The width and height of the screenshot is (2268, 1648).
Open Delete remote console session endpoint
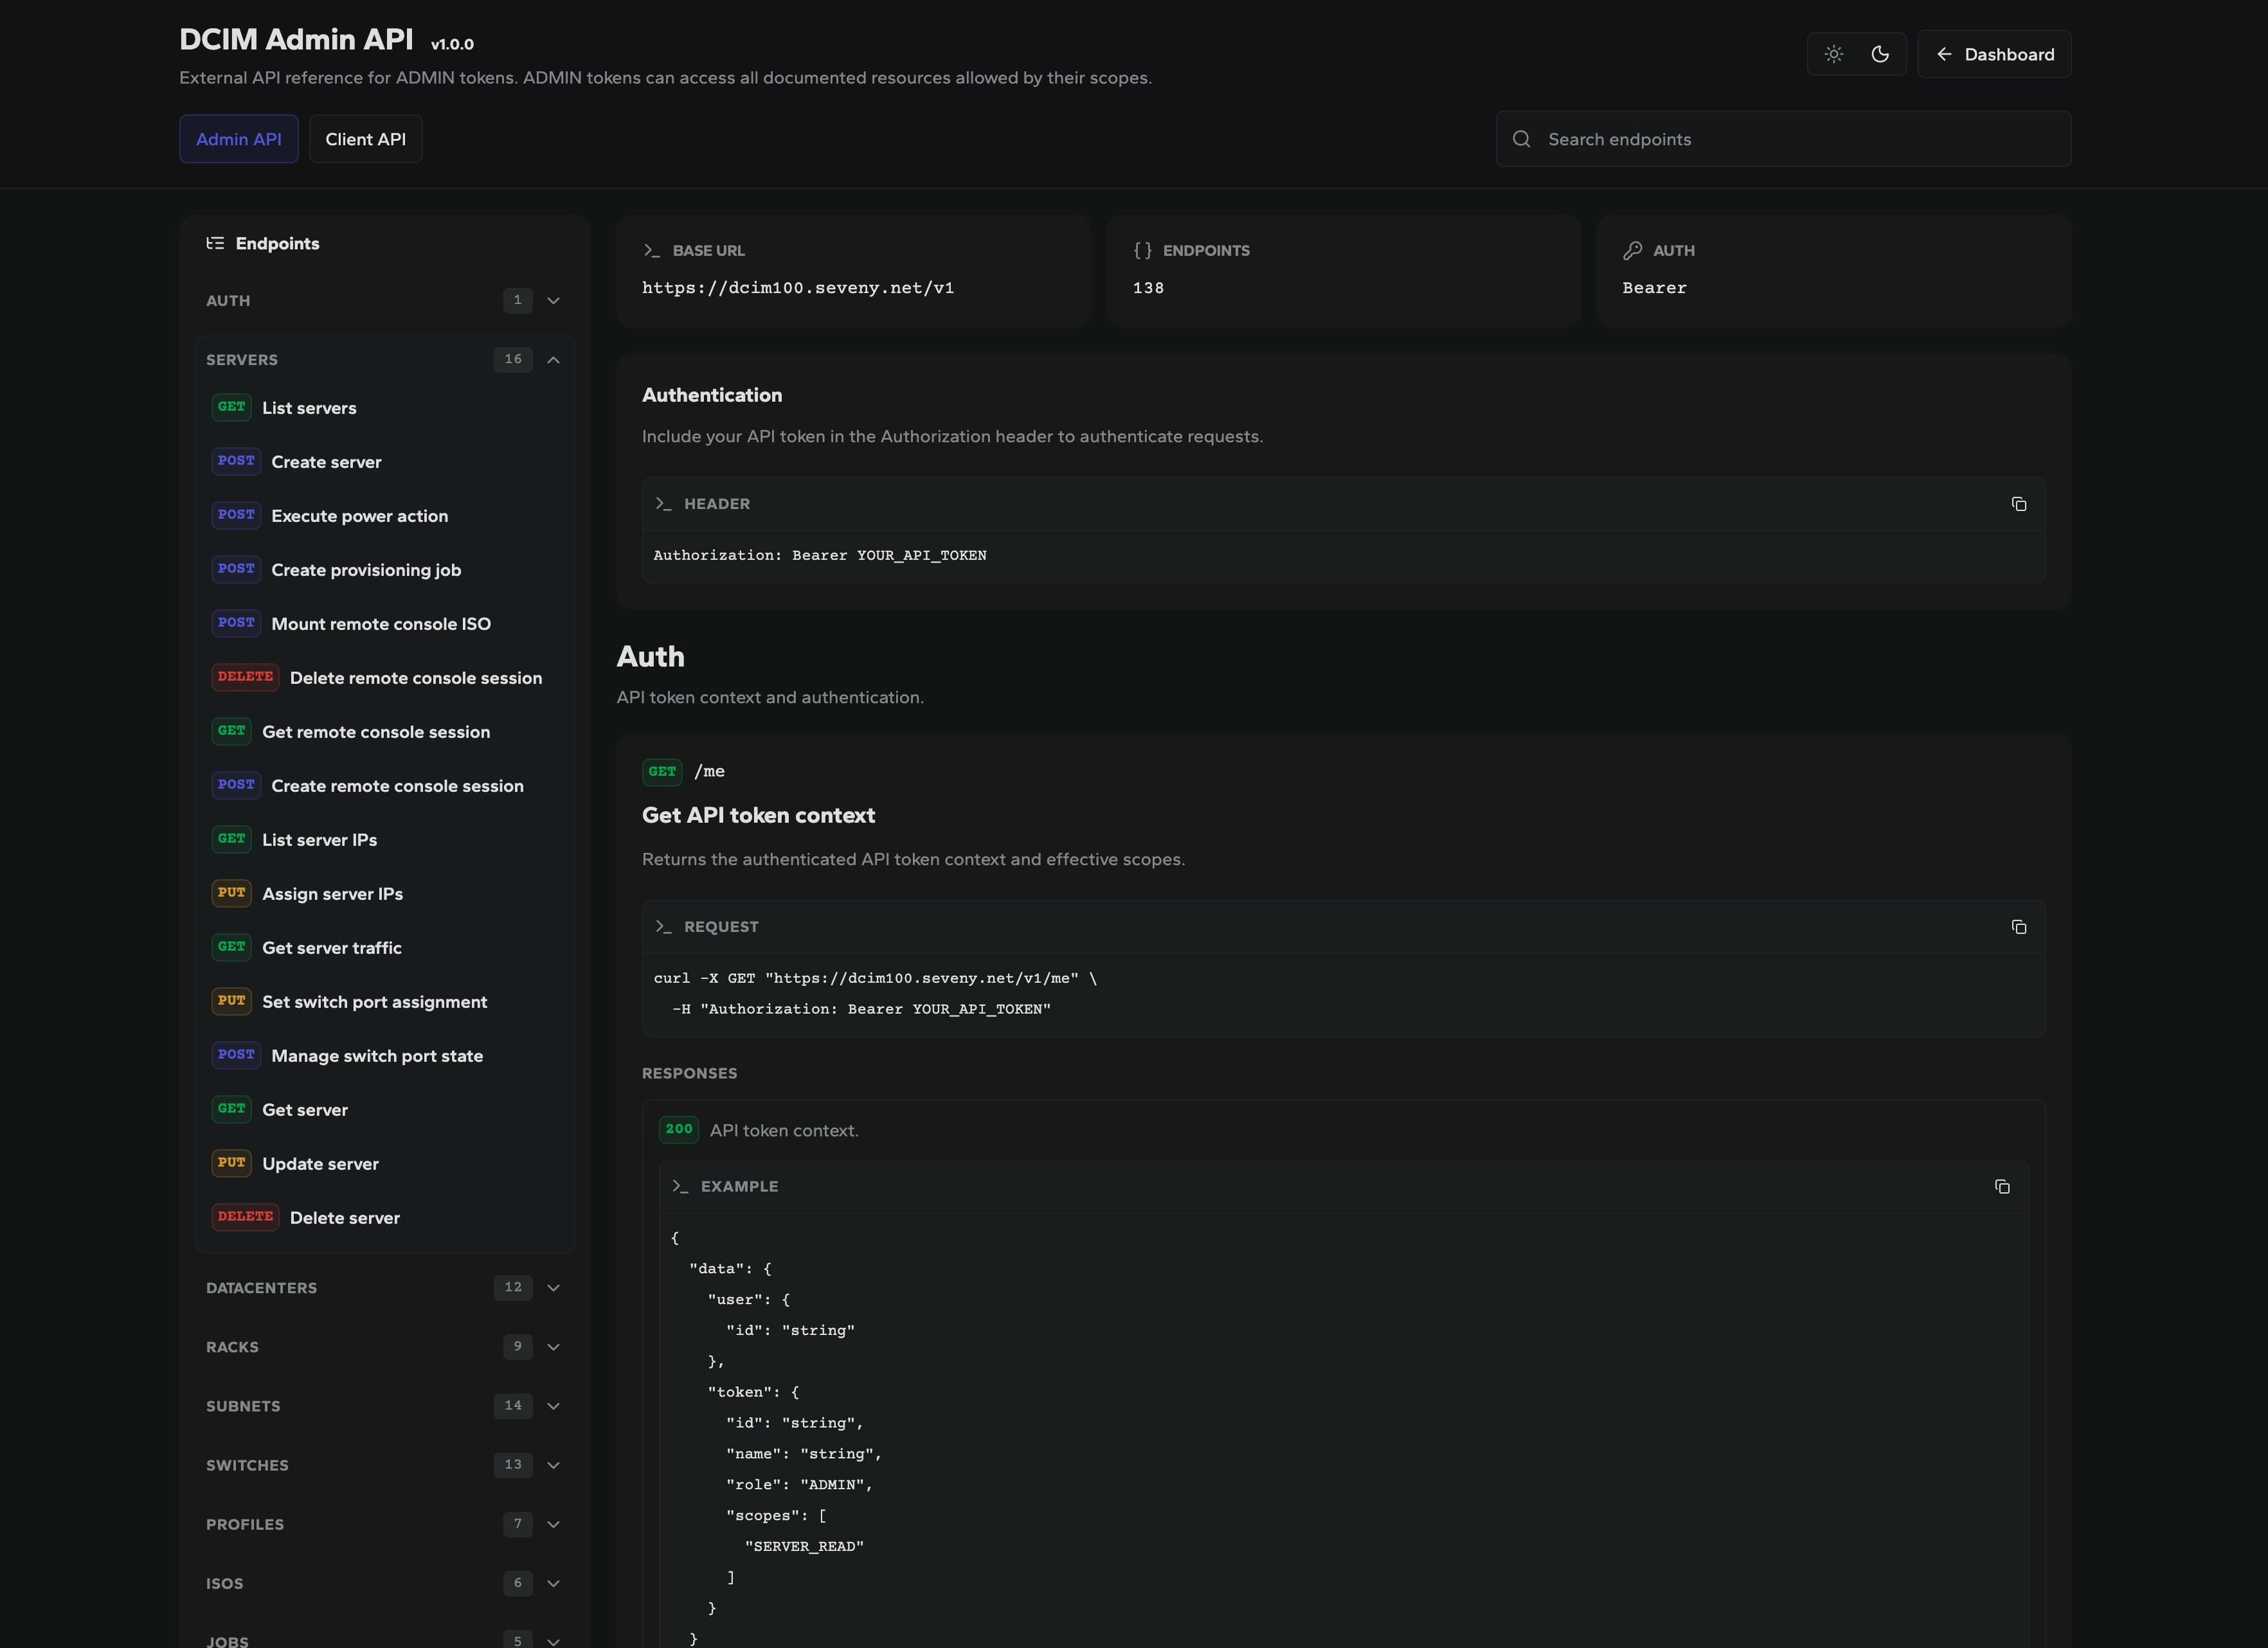[384, 678]
